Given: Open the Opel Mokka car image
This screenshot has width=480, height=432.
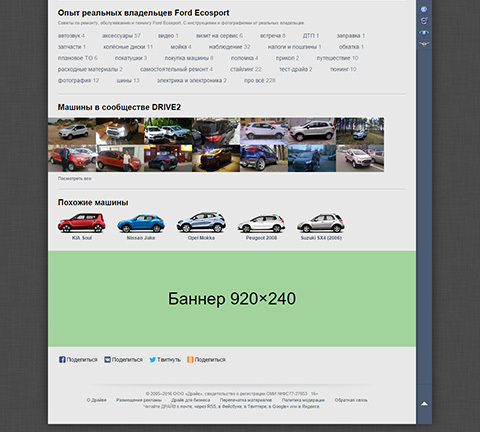Looking at the screenshot, I should [x=201, y=222].
